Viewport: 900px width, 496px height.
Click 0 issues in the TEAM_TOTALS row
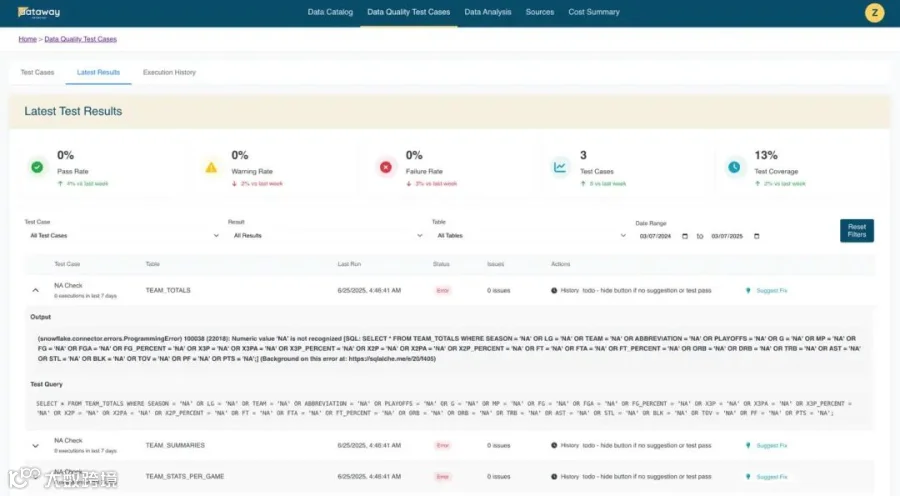[499, 290]
